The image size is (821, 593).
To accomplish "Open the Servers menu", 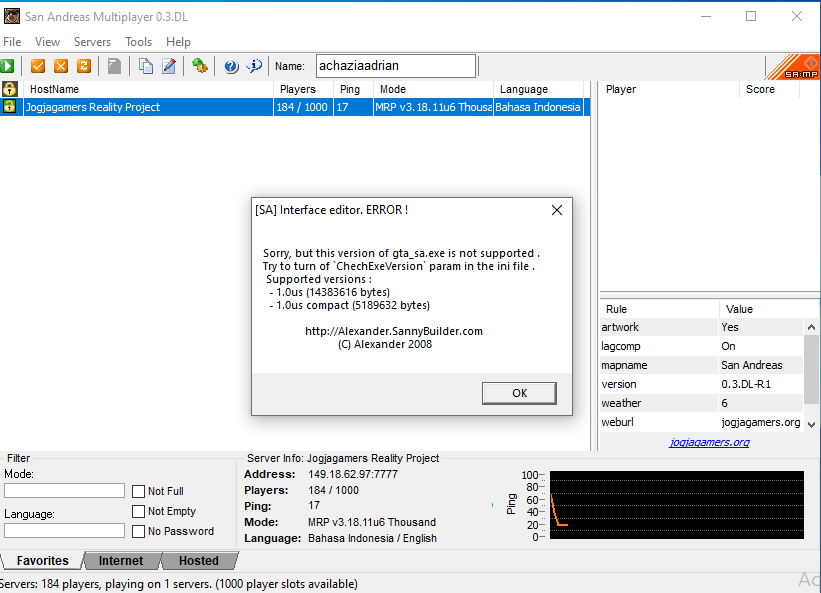I will (x=92, y=42).
